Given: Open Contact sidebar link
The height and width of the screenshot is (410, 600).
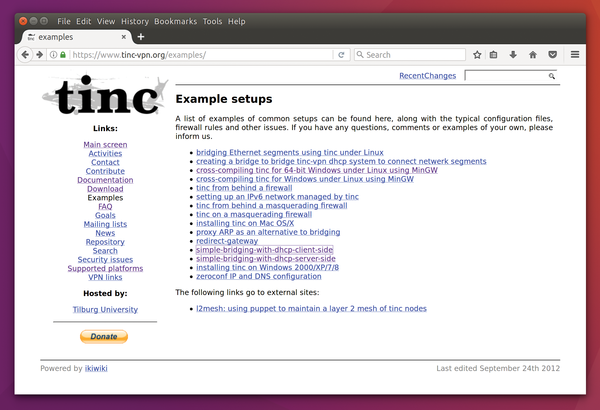Looking at the screenshot, I should [x=105, y=162].
